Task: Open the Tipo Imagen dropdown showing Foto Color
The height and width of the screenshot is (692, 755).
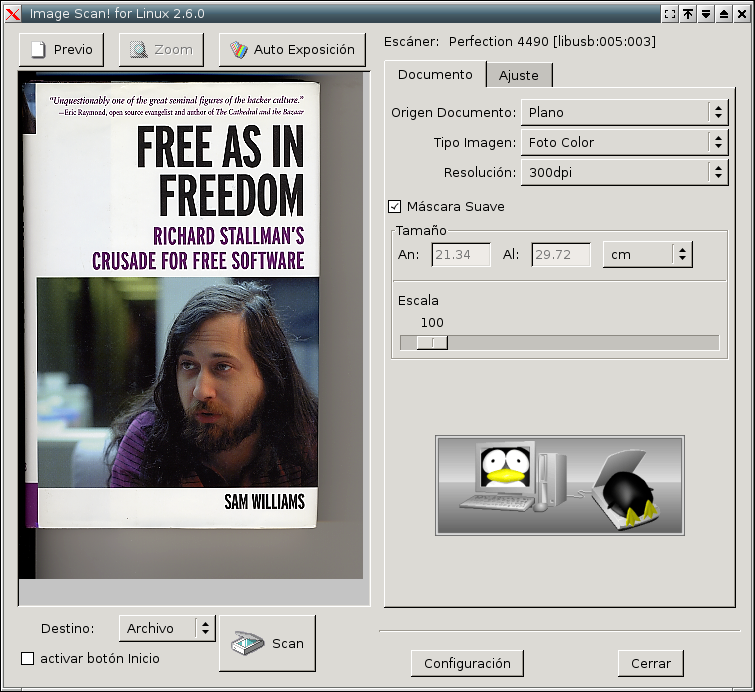Action: coord(625,143)
